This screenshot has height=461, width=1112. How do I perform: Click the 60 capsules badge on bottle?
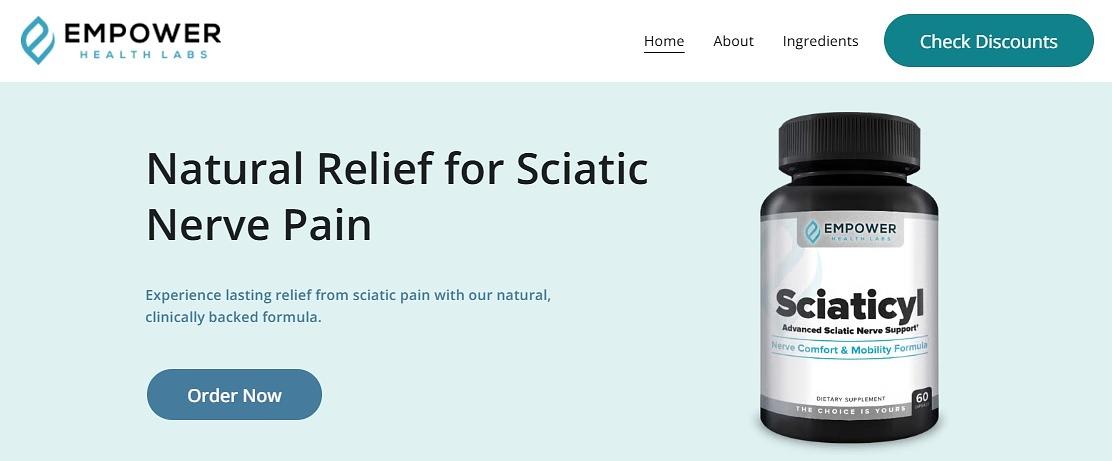pos(922,399)
